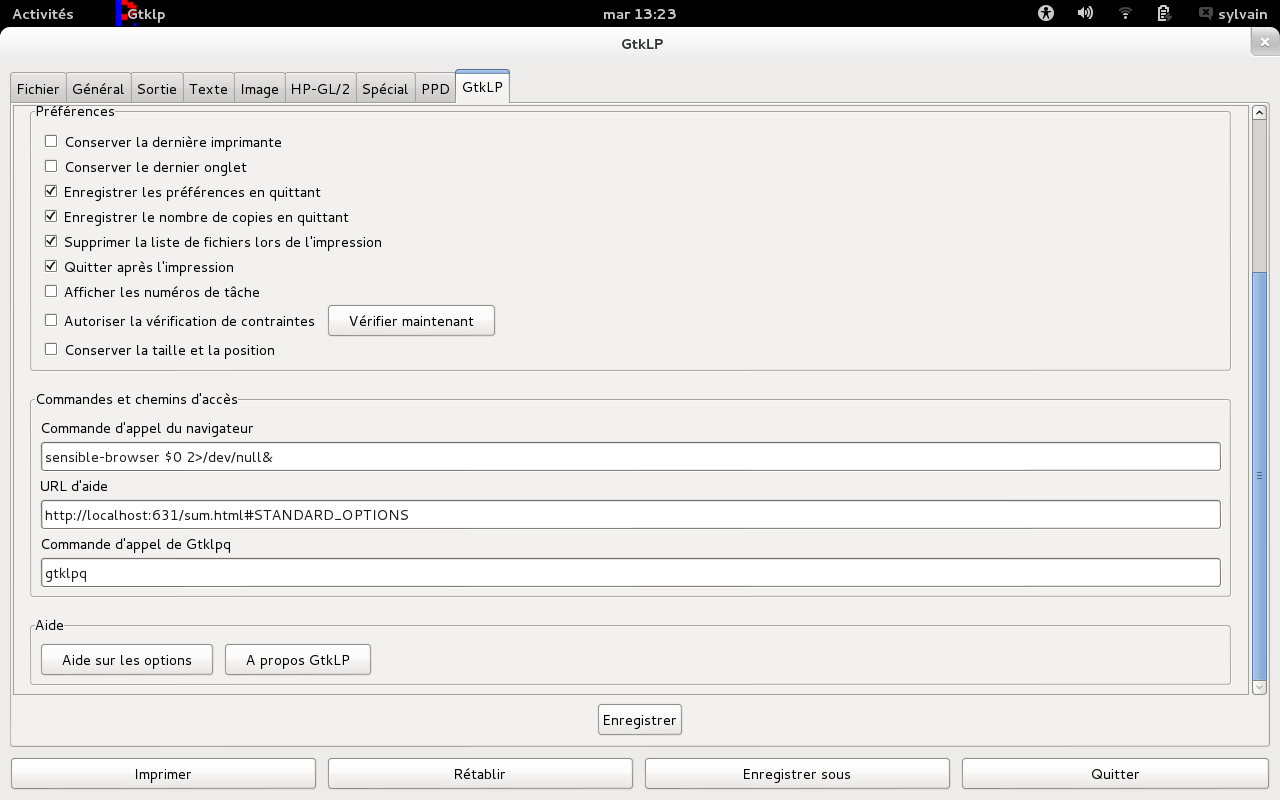Click the Imprimer button

tap(163, 774)
